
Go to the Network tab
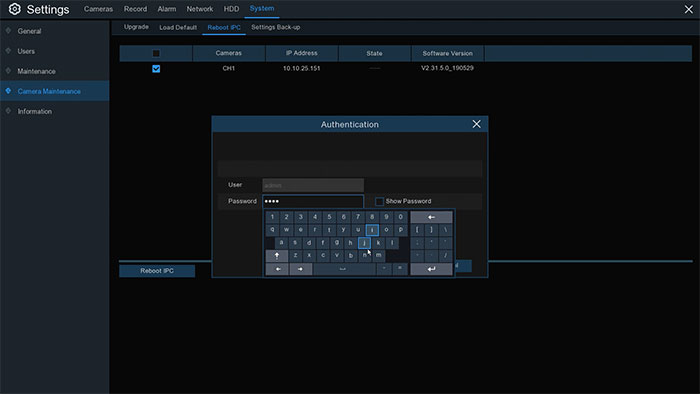[200, 9]
